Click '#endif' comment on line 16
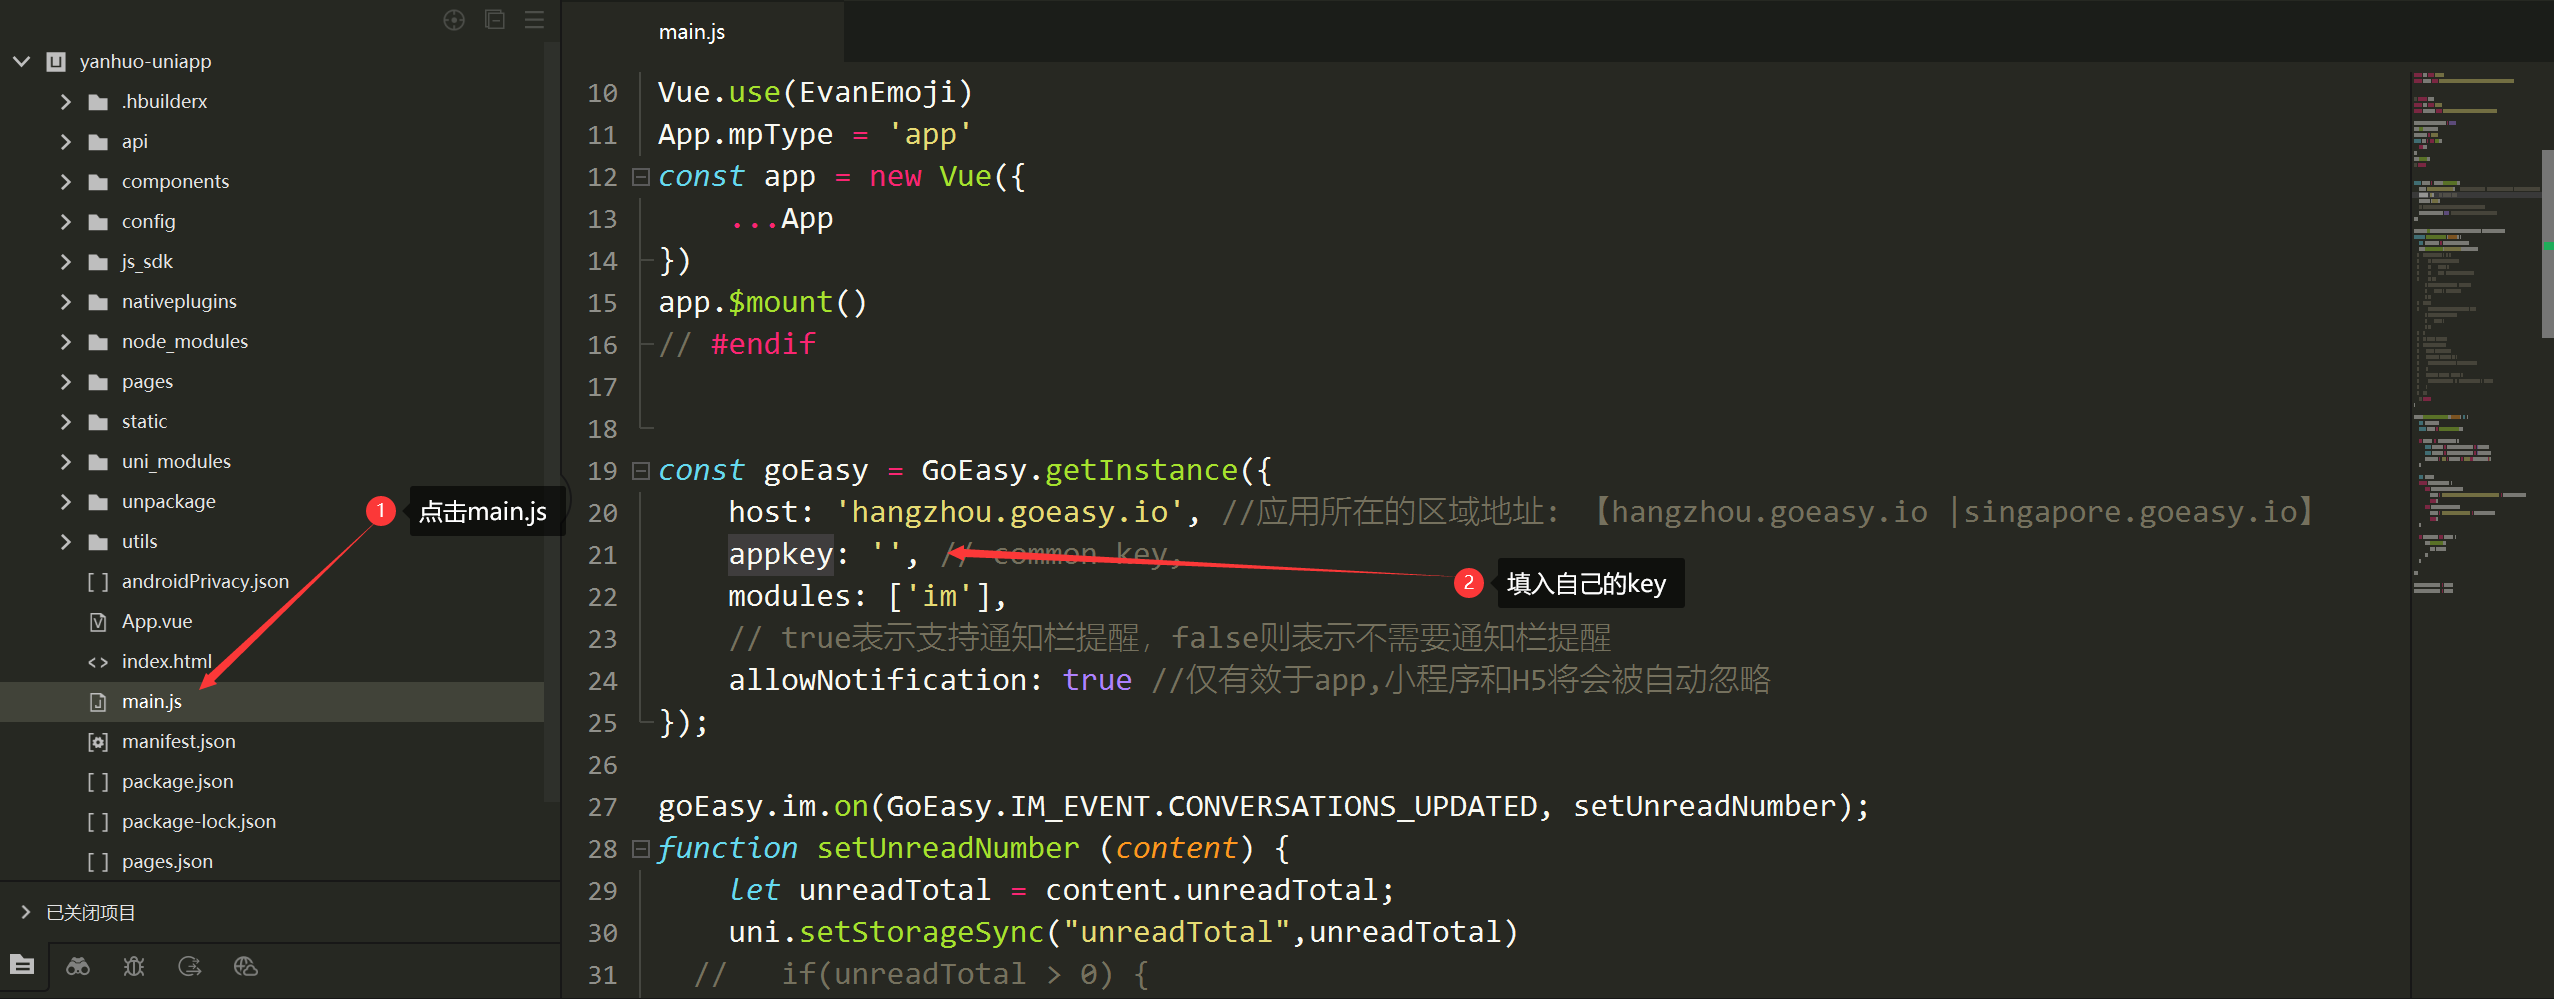Viewport: 2554px width, 999px height. click(763, 344)
